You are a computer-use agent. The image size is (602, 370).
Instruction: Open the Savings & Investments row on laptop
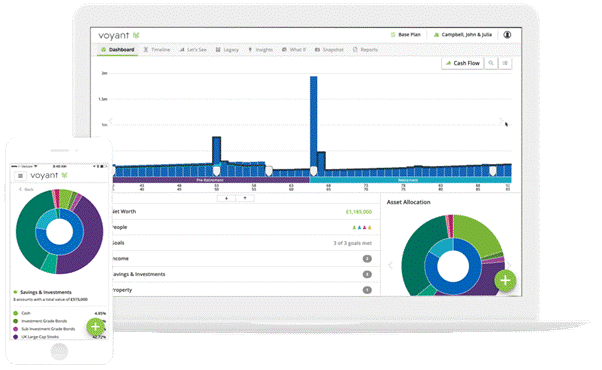tap(245, 274)
